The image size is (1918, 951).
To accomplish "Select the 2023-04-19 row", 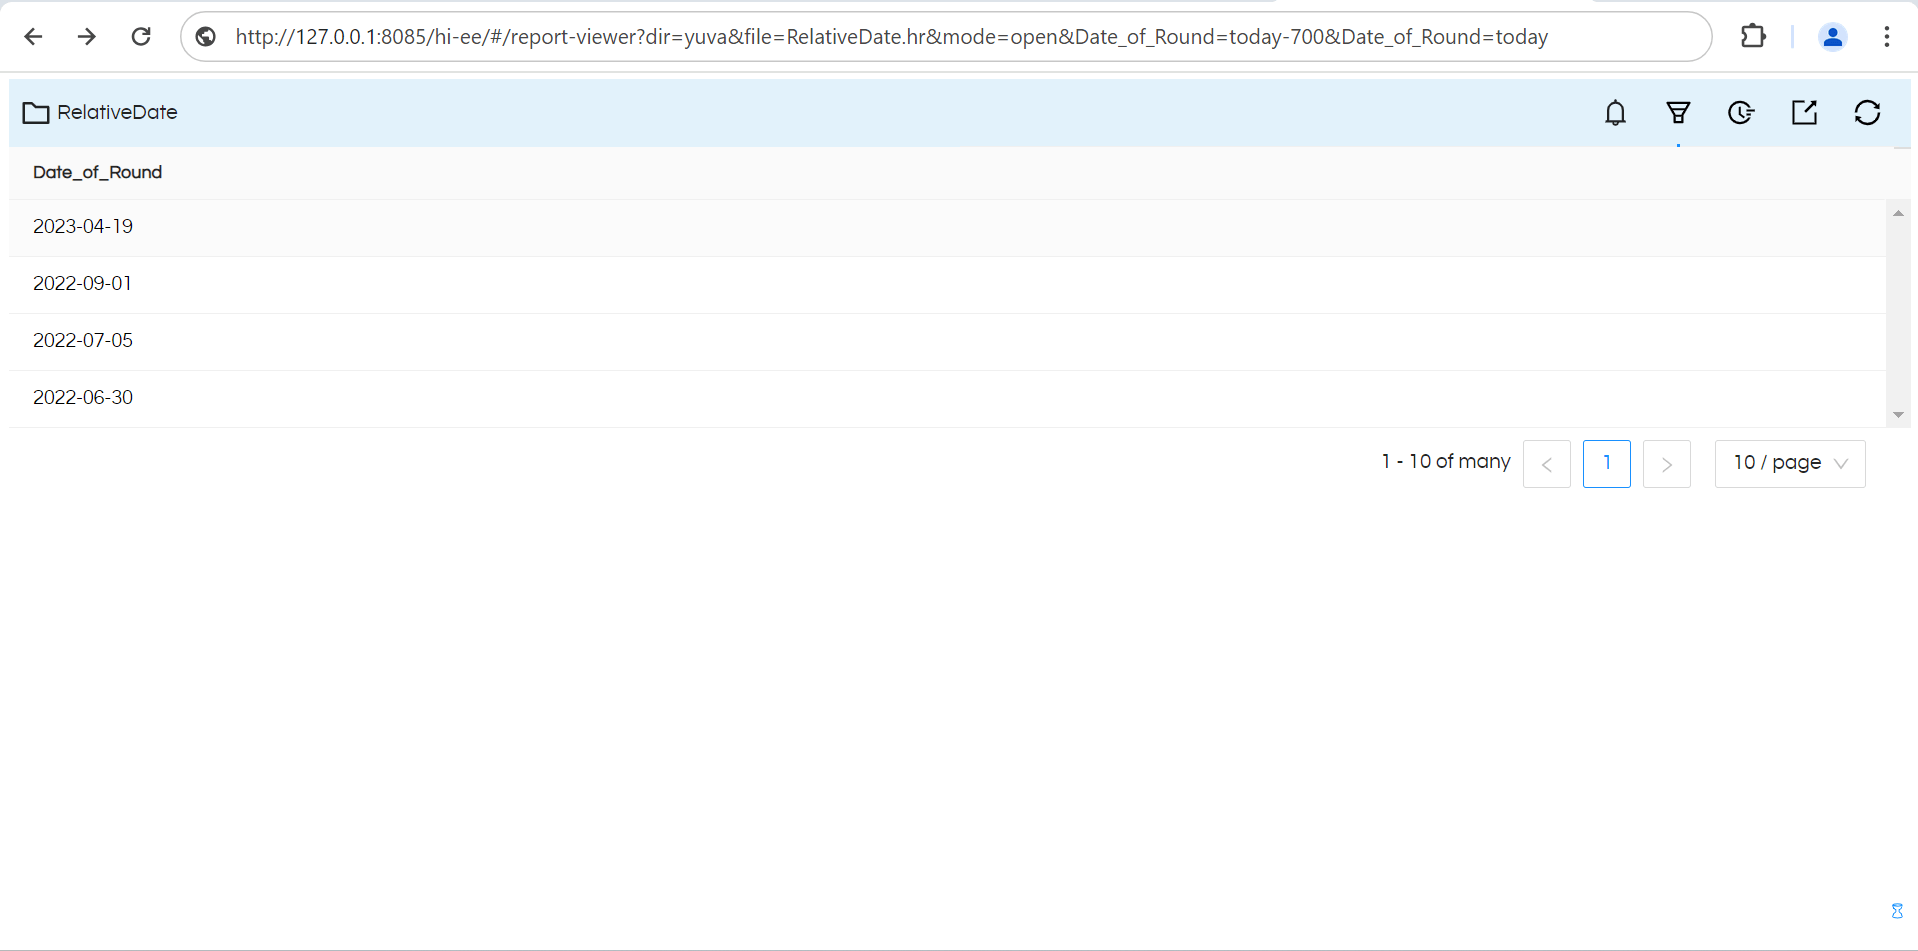I will pyautogui.click(x=947, y=227).
